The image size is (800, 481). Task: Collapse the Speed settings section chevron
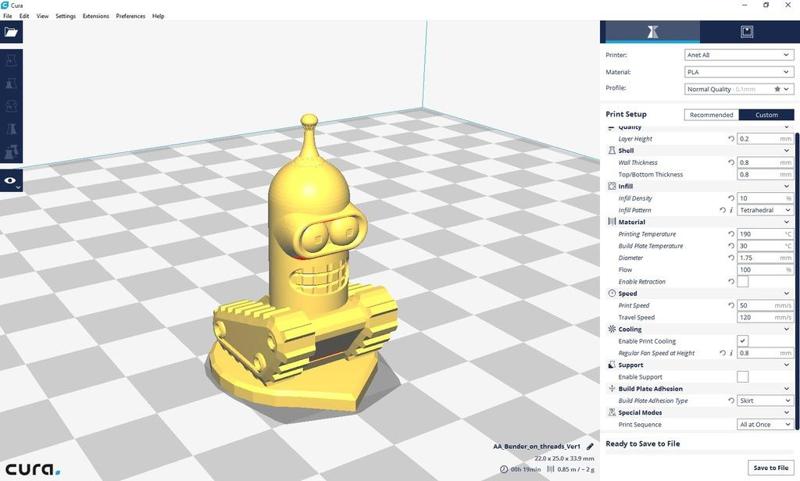786,293
